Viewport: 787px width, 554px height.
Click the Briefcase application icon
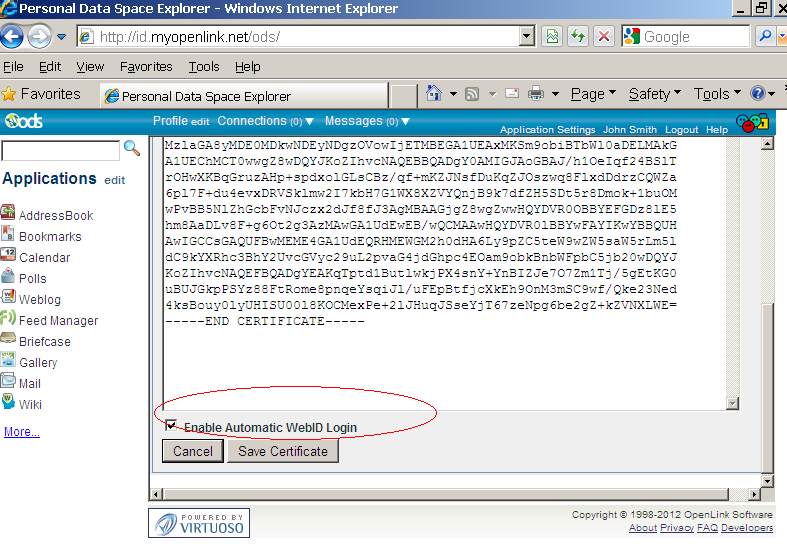[8, 340]
